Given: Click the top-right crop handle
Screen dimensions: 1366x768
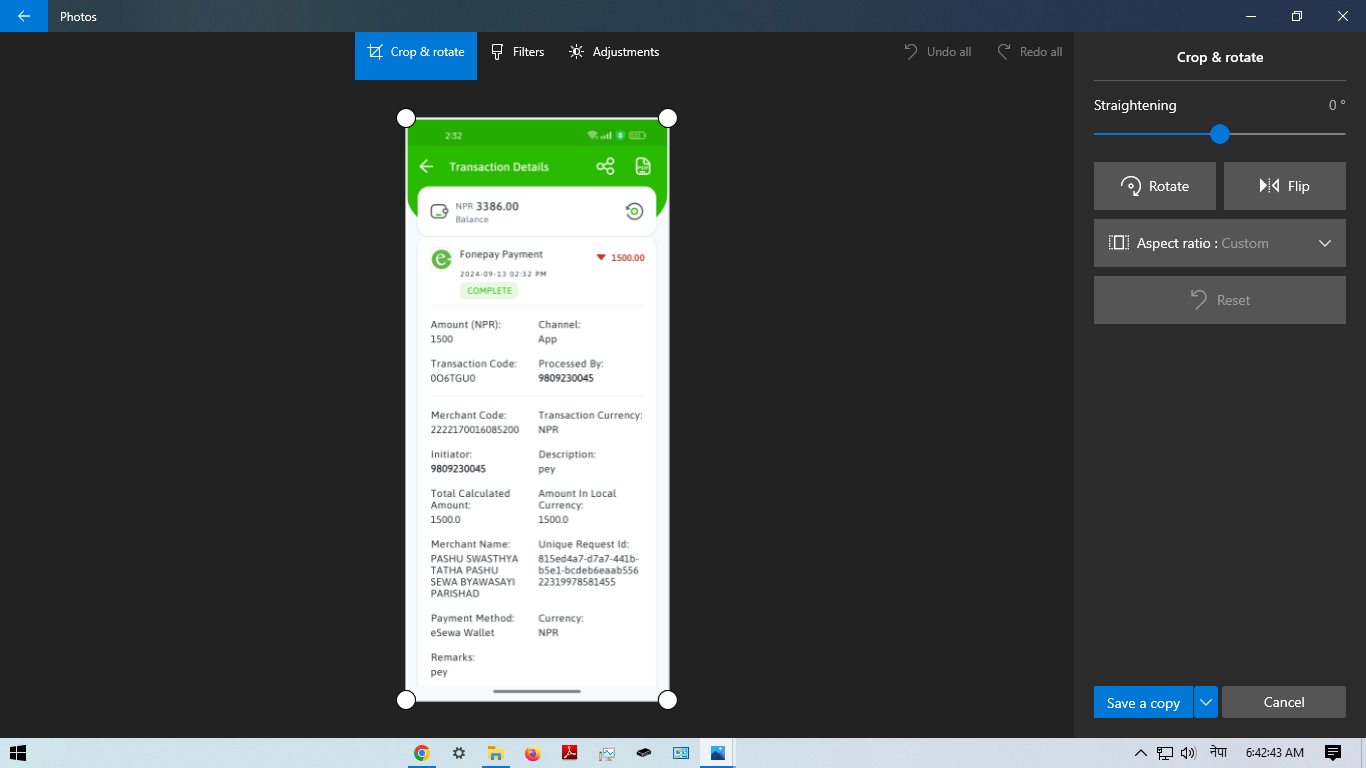Looking at the screenshot, I should point(668,118).
